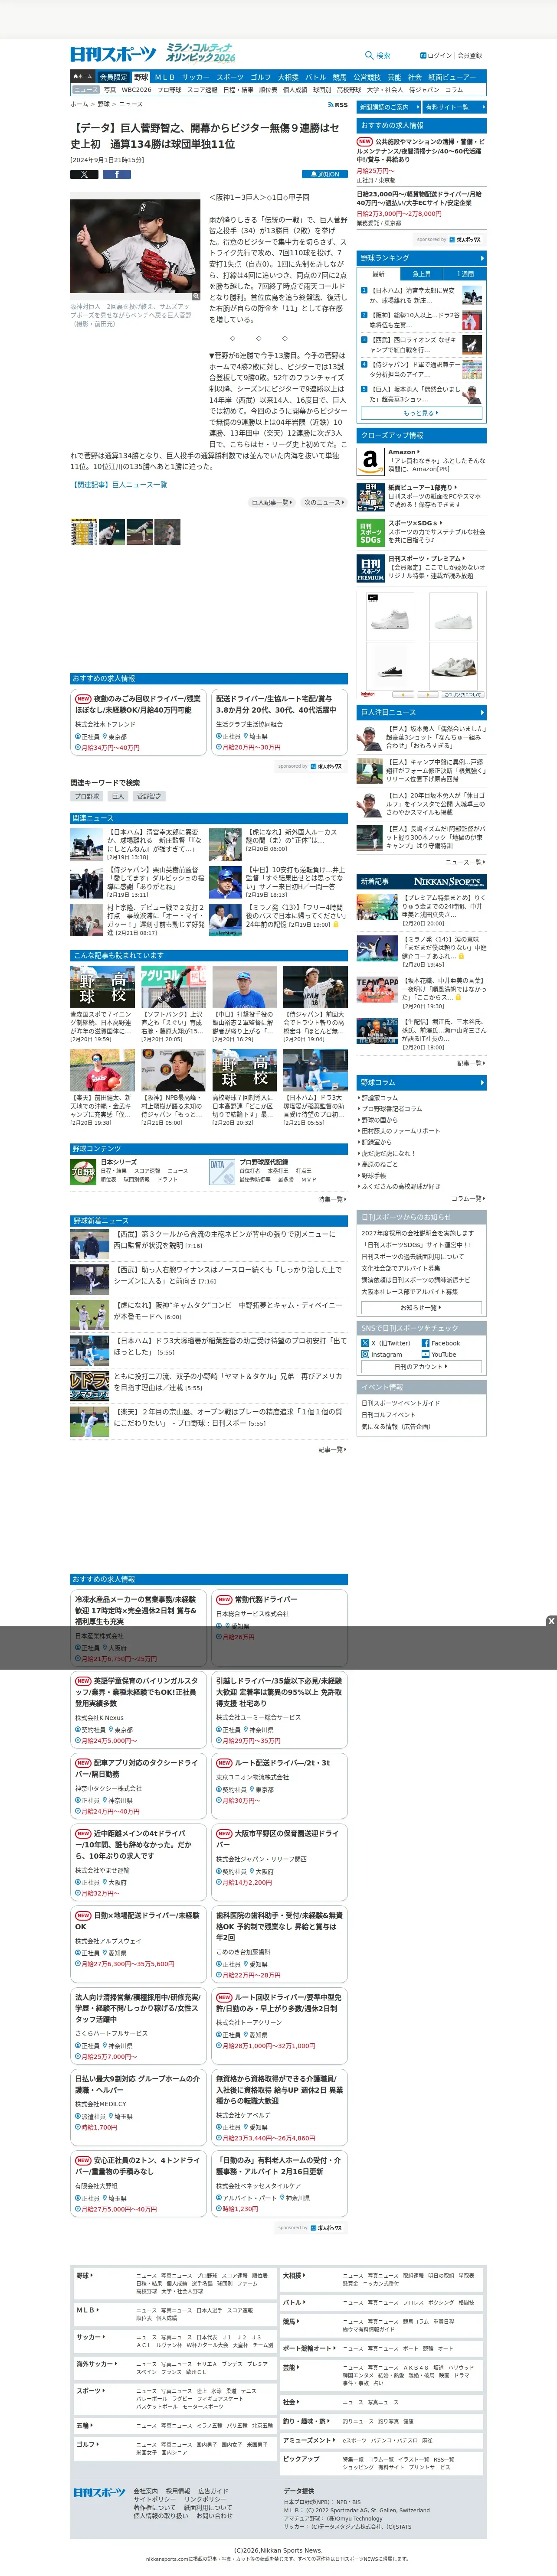The image size is (557, 2576).
Task: Click the Amazon logo in クローズアップ情報
Action: pyautogui.click(x=371, y=461)
